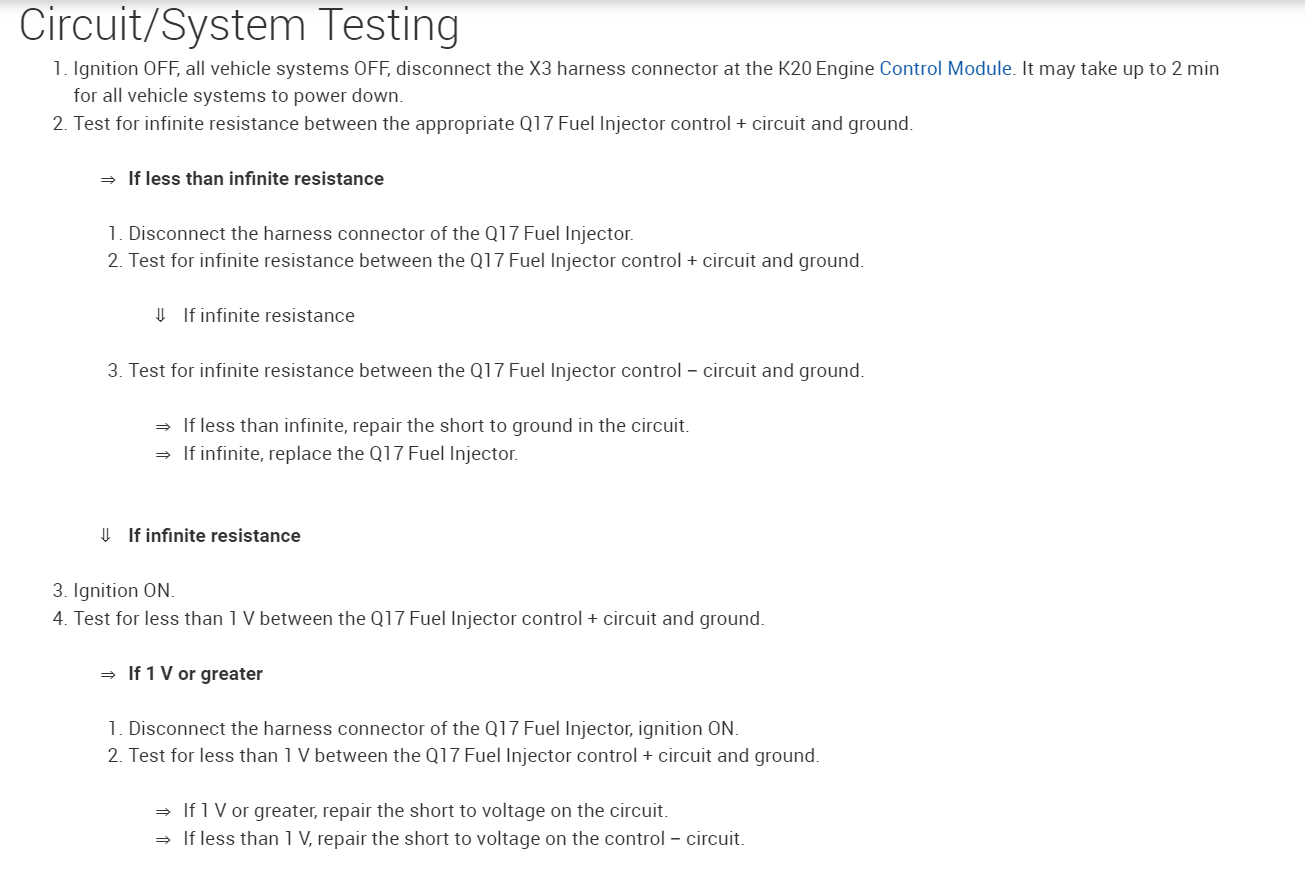
Task: Click the down arrow beside non-bold "If infinite resistance"
Action: coord(160,316)
